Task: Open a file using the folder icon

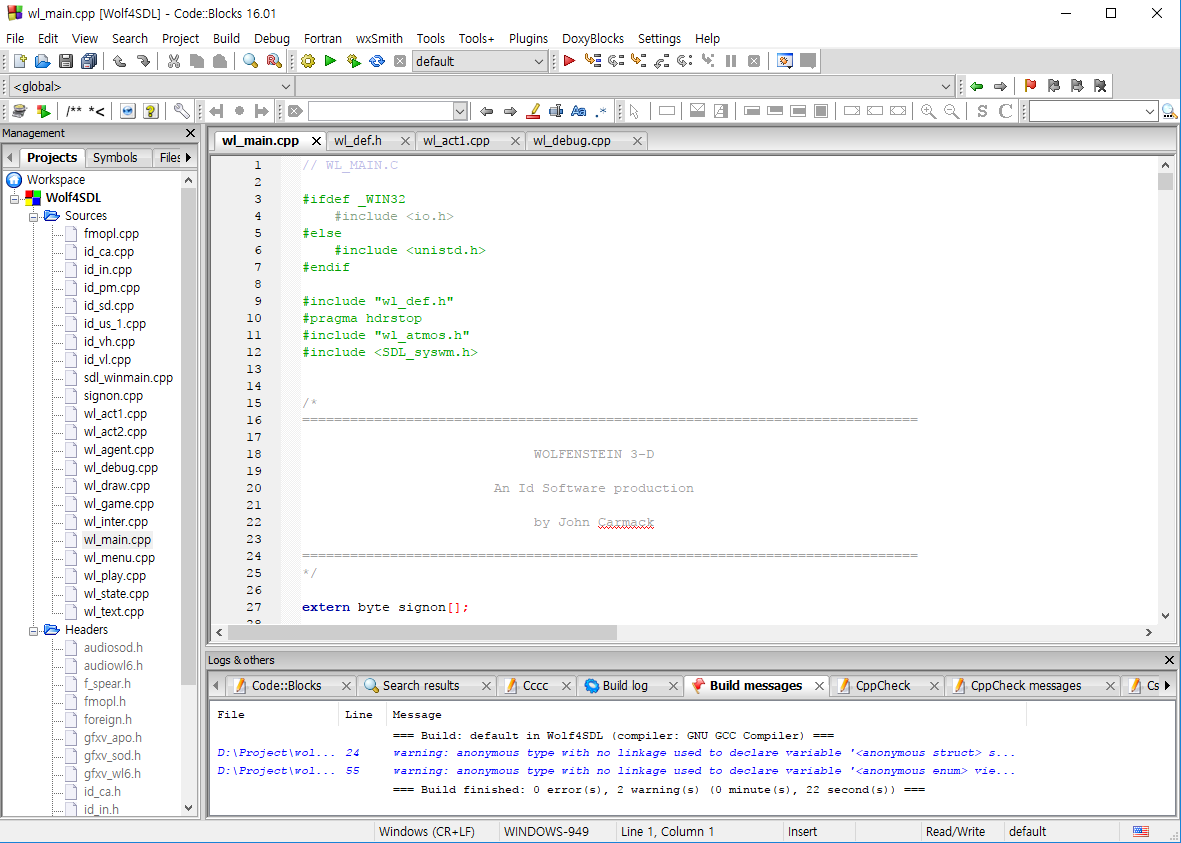Action: tap(43, 62)
